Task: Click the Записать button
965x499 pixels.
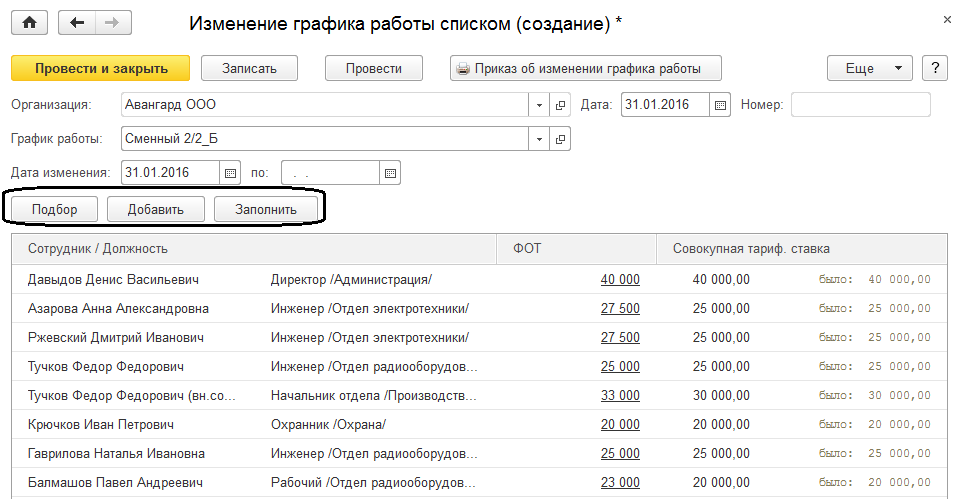Action: pyautogui.click(x=249, y=68)
